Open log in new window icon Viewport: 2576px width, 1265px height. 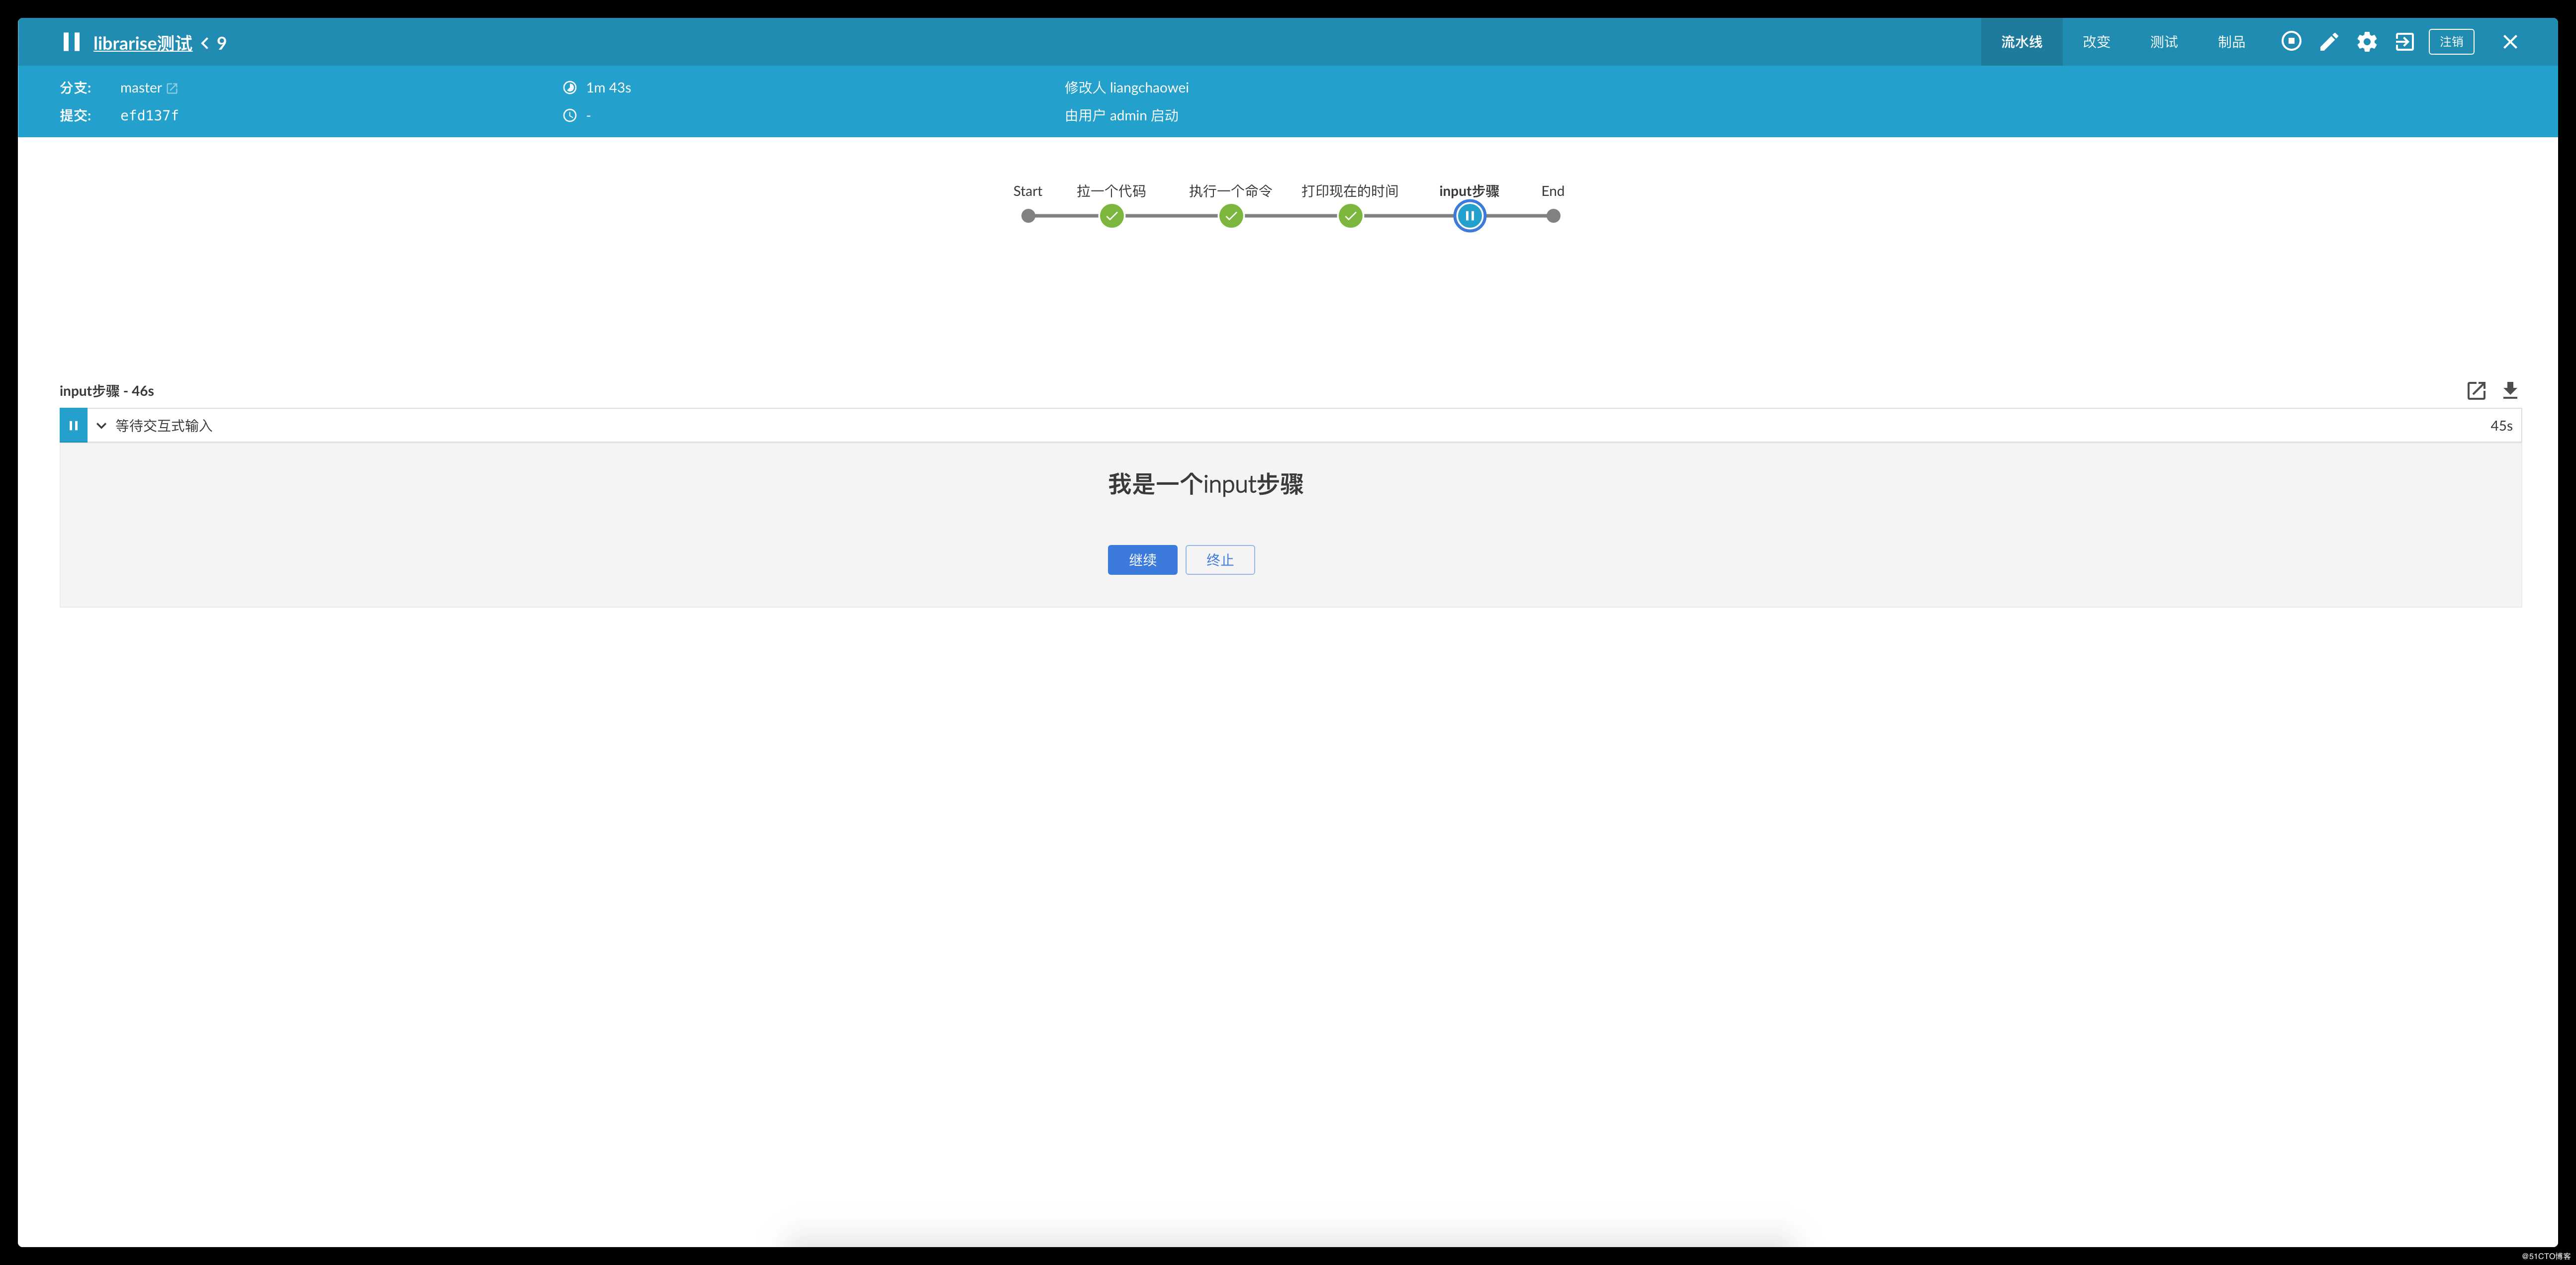pyautogui.click(x=2475, y=390)
